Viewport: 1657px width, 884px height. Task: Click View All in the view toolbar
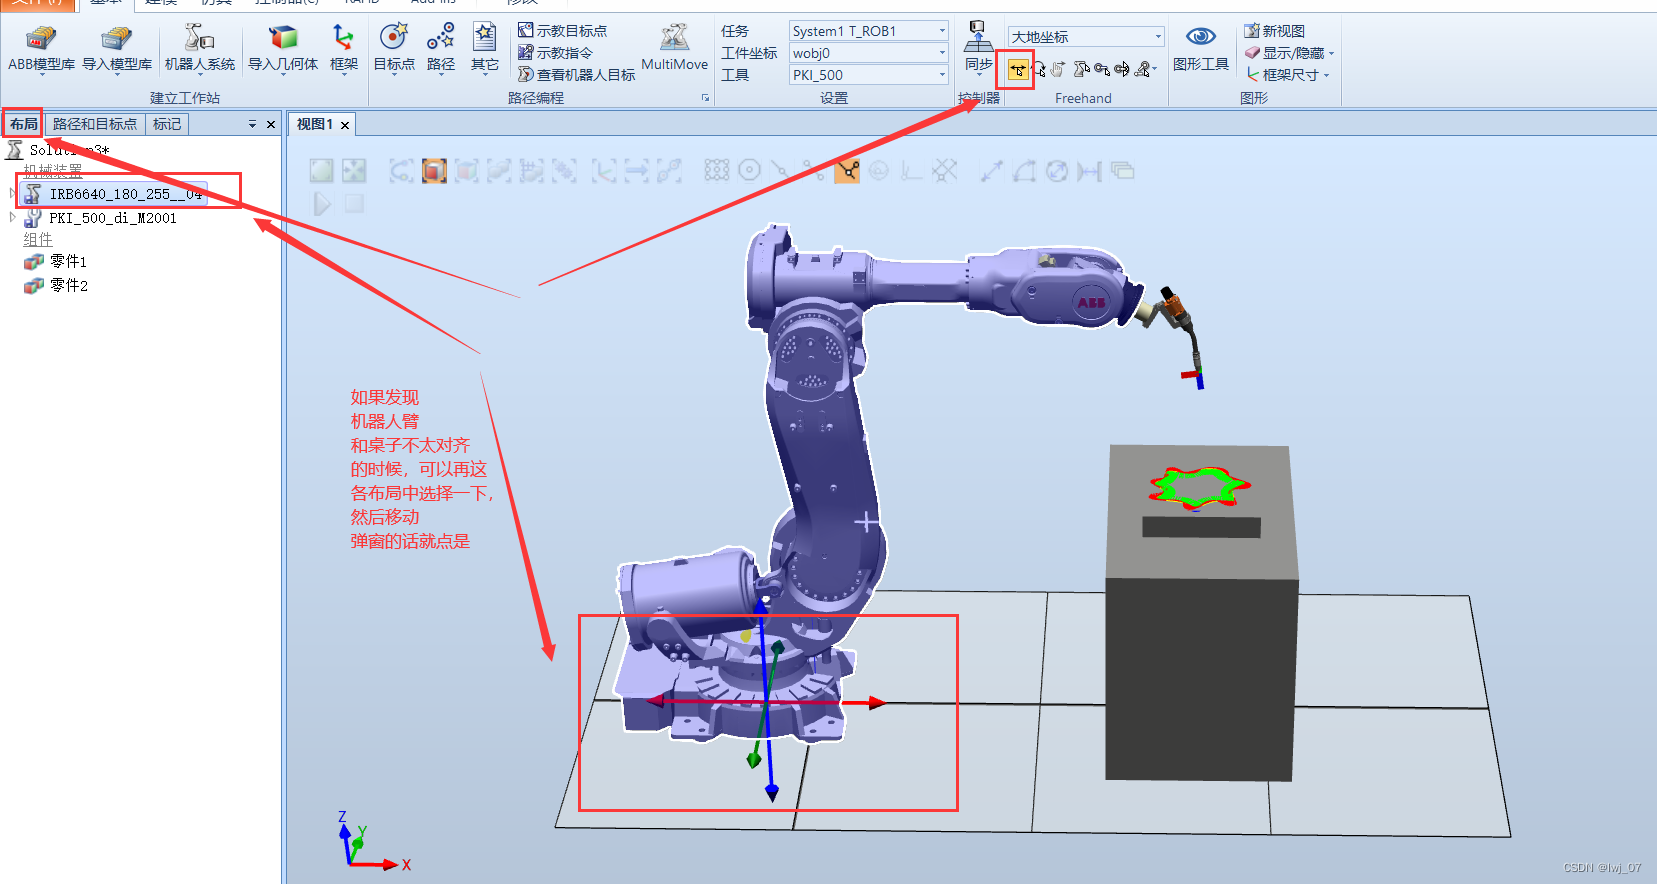pos(321,171)
